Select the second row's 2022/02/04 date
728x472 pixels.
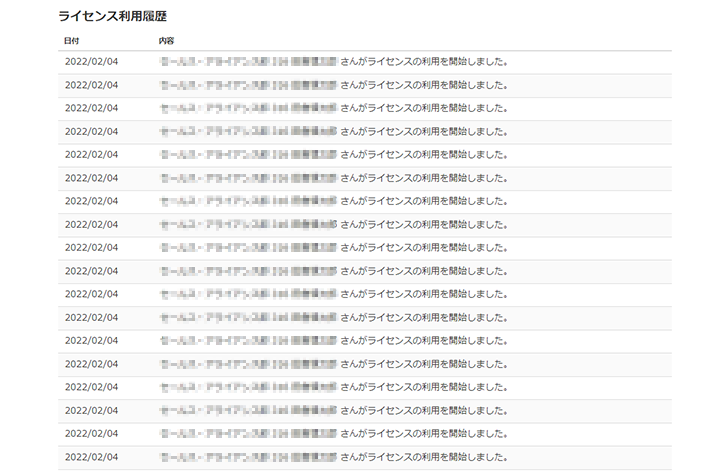(x=91, y=85)
